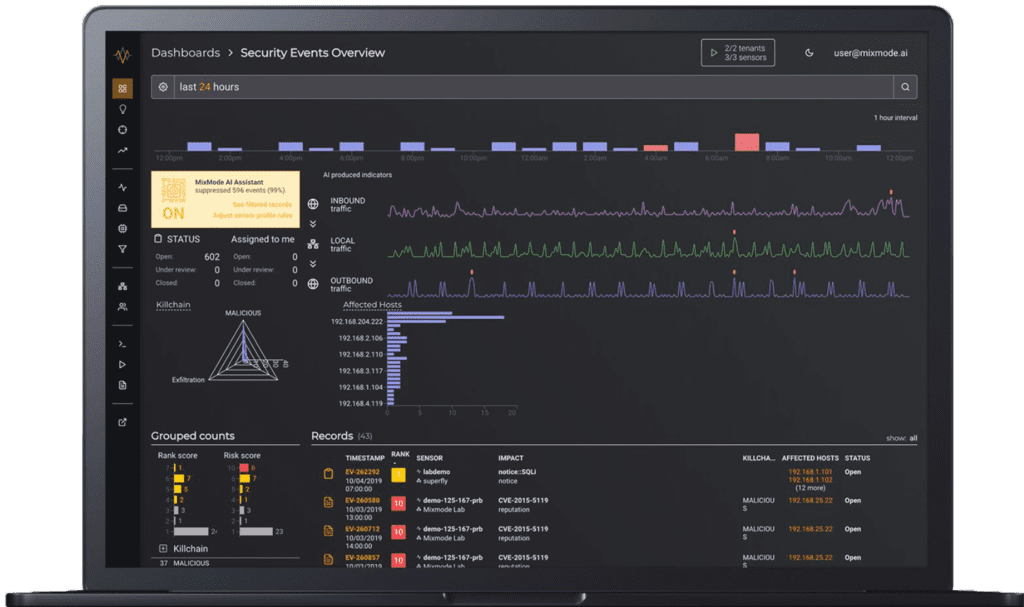Click the search magnifier icon
Viewport: 1024px width, 607px height.
[905, 87]
